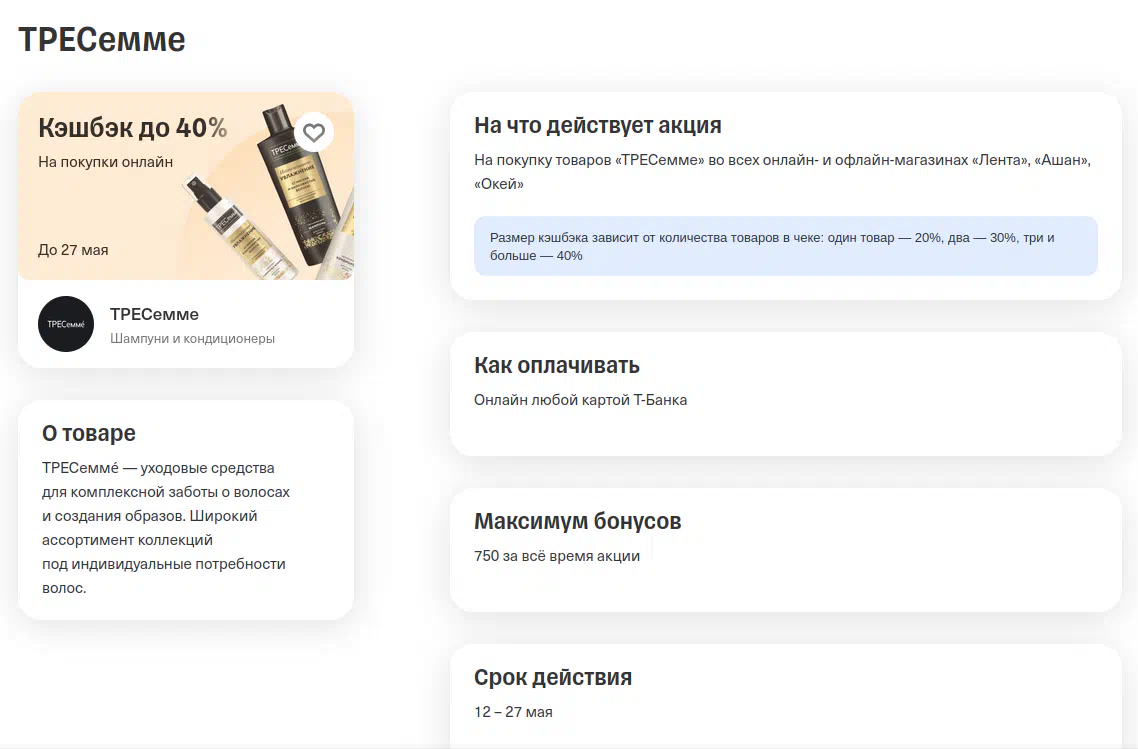Click the Кэшбэк до 40% banner title
This screenshot has width=1138, height=749.
132,128
